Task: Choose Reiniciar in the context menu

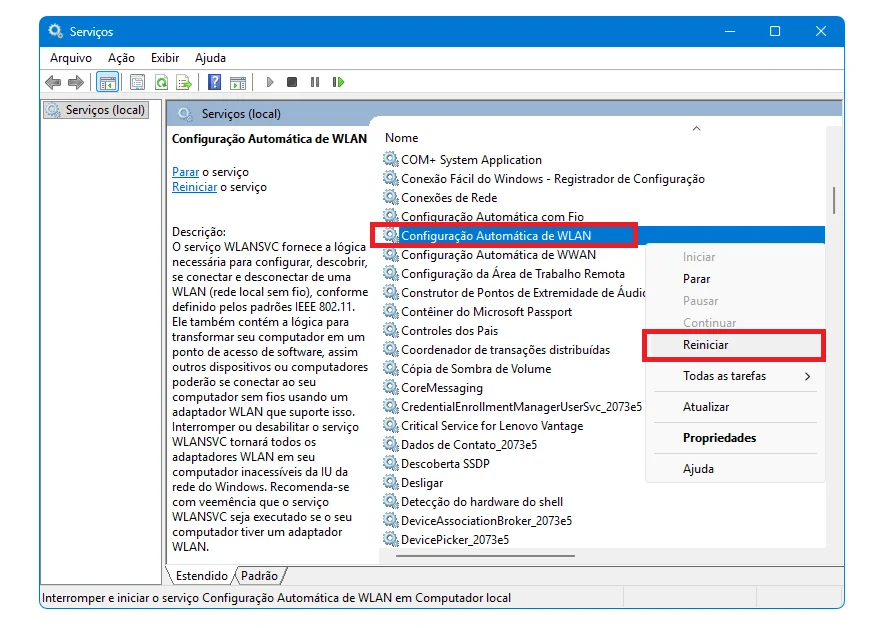Action: coord(705,345)
